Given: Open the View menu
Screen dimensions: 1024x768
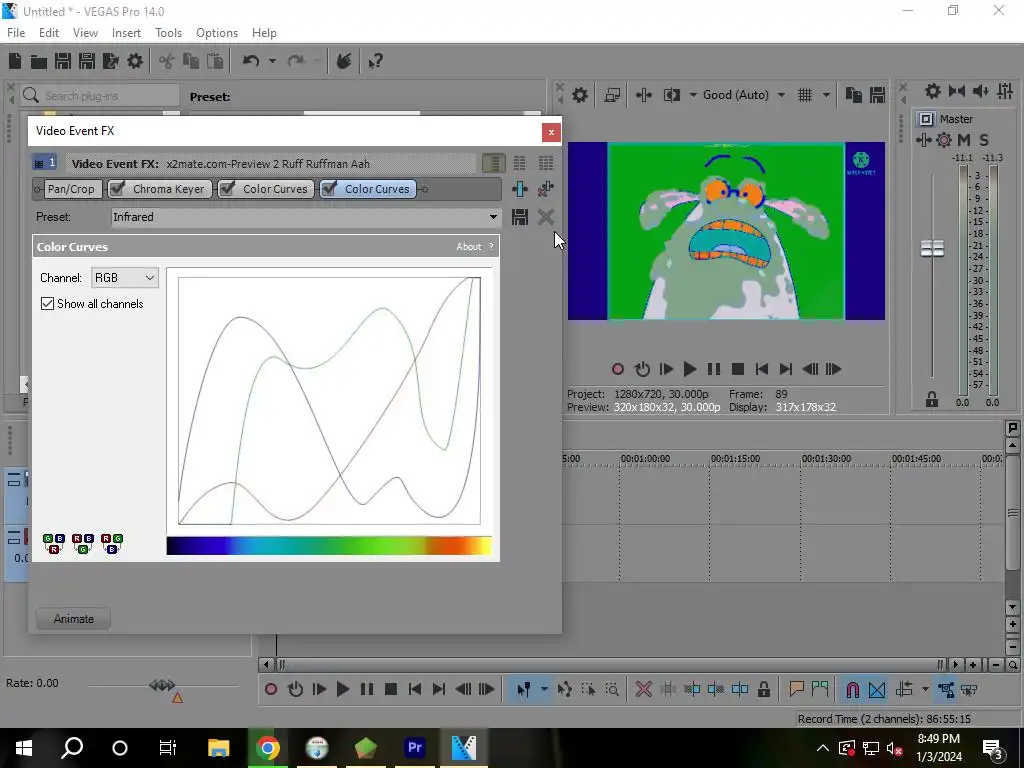Looking at the screenshot, I should [85, 33].
